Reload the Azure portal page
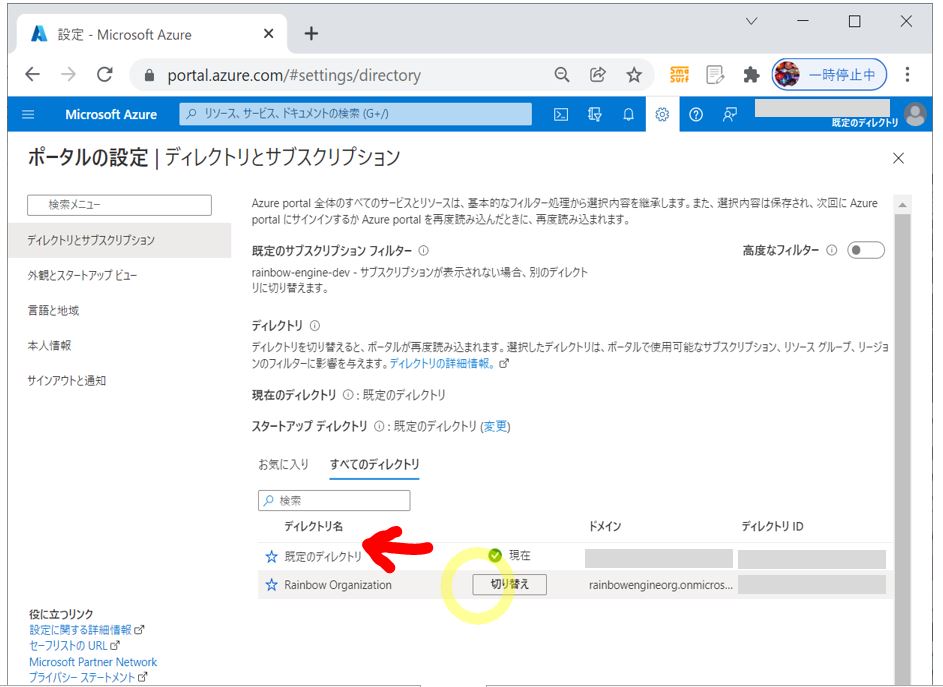The height and width of the screenshot is (687, 943). pyautogui.click(x=105, y=75)
